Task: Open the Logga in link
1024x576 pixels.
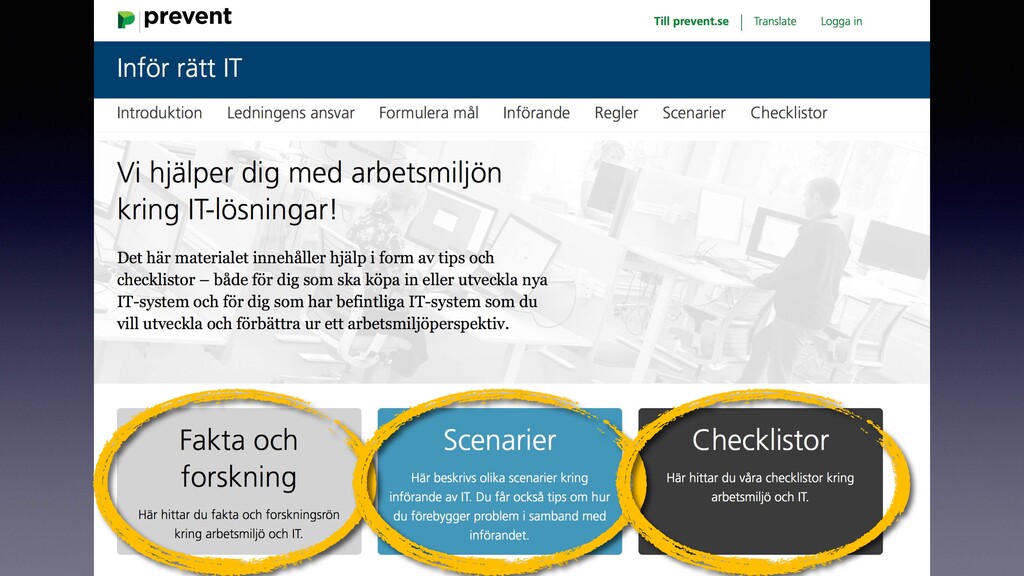Action: pyautogui.click(x=841, y=22)
